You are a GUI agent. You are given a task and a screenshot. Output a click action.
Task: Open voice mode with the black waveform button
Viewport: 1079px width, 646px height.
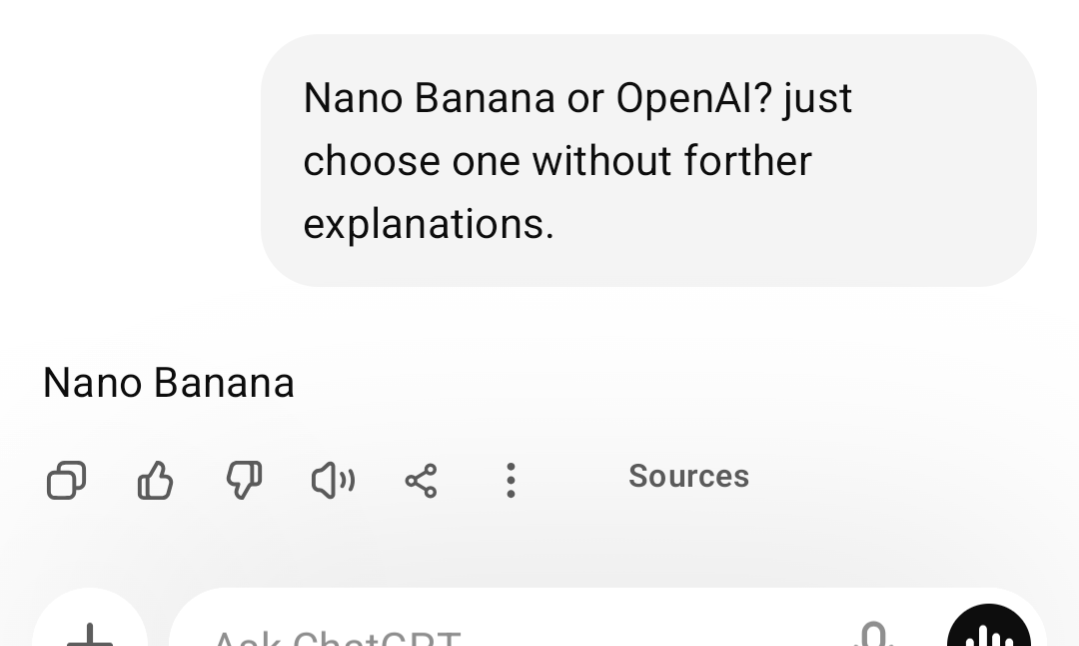(x=988, y=632)
